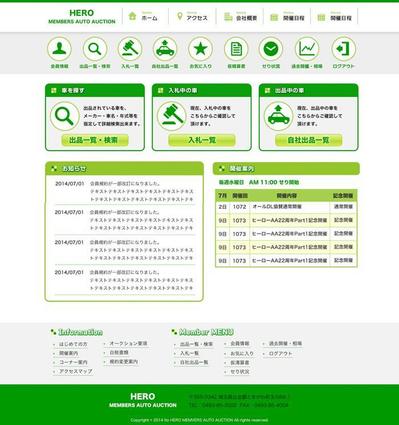Click ログアウト link under Member MENU
399x425 pixels.
pos(280,353)
